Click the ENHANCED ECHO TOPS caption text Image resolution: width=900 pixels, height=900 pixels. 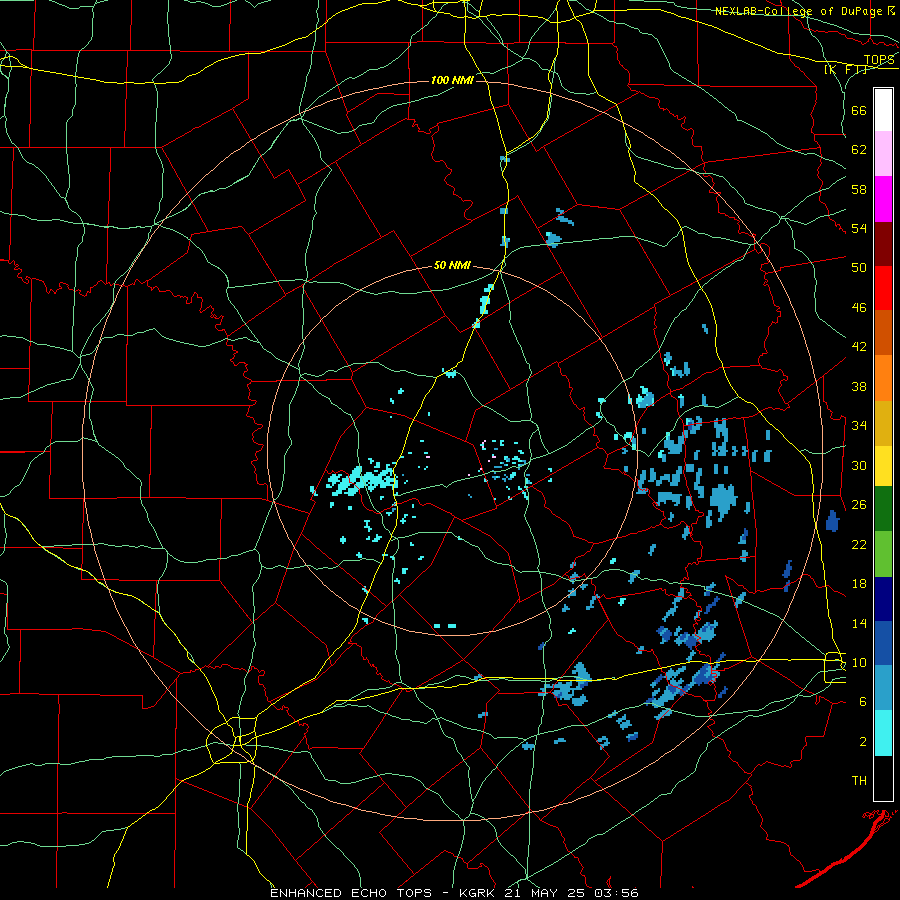351,893
